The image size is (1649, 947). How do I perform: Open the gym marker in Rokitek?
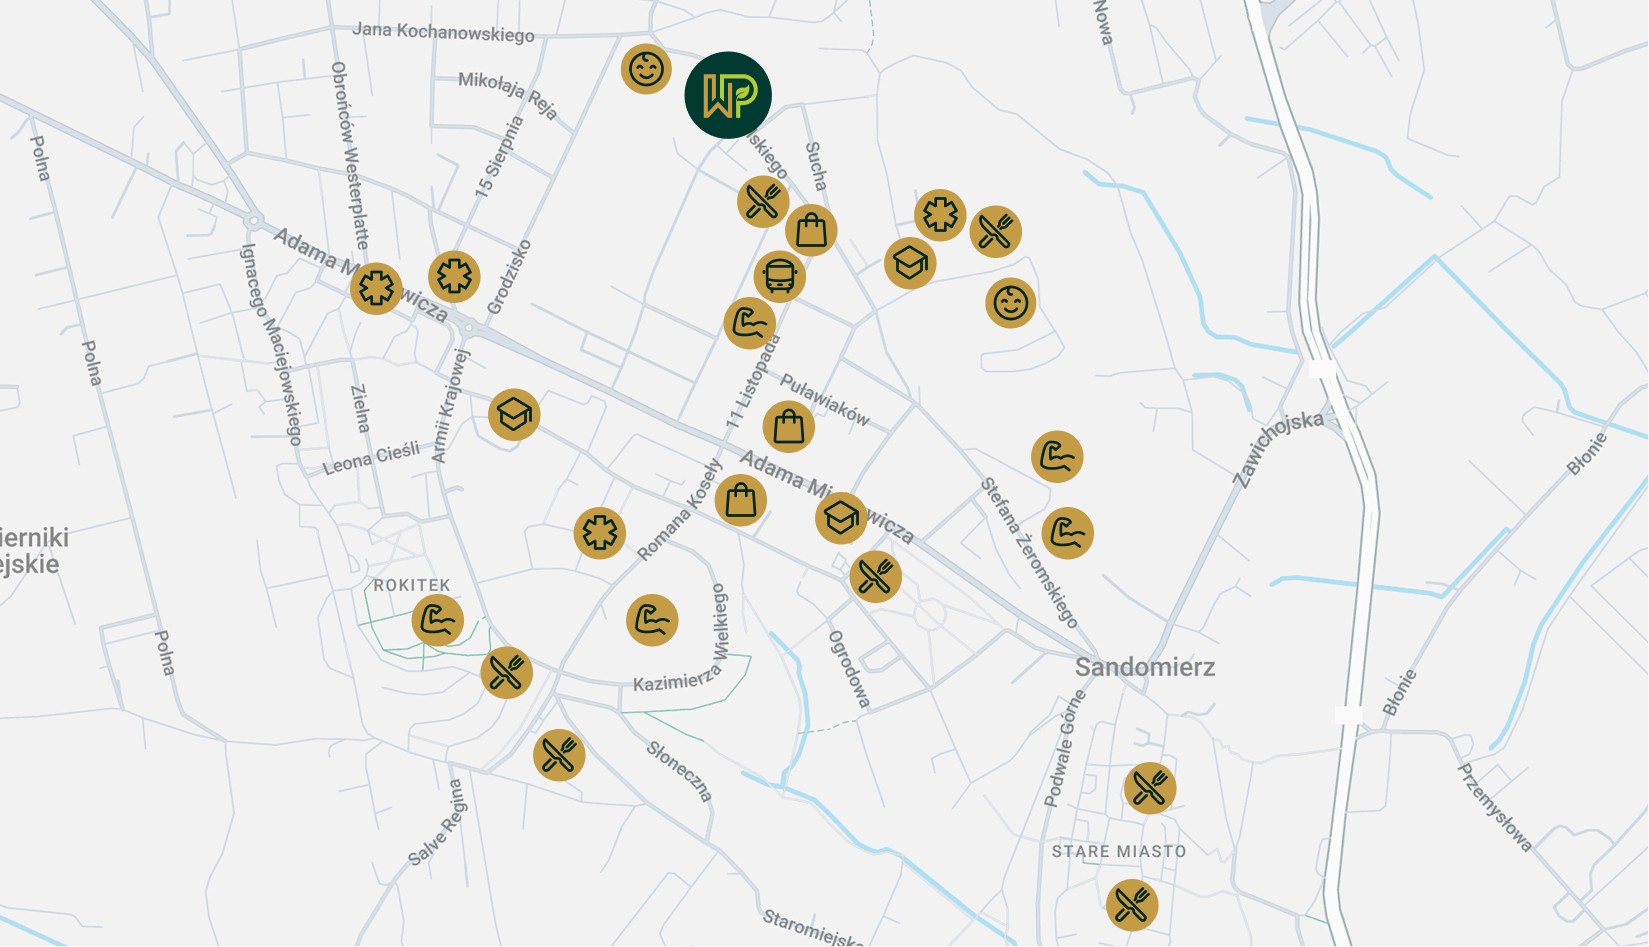pyautogui.click(x=438, y=621)
